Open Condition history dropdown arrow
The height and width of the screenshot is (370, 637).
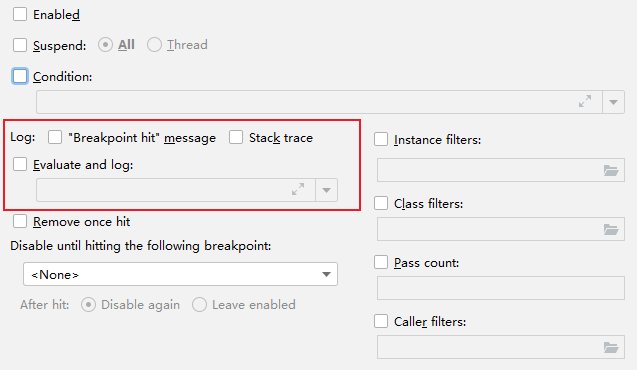613,102
